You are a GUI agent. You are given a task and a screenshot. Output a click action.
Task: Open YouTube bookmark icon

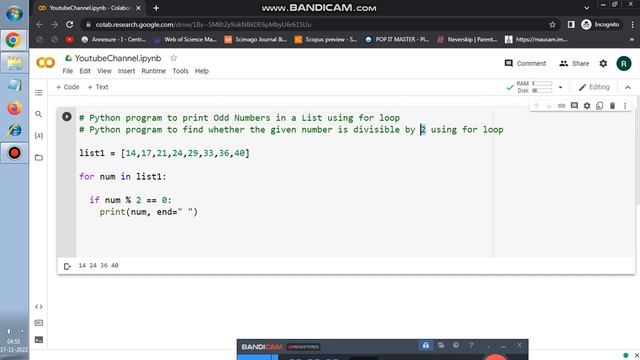tap(69, 40)
